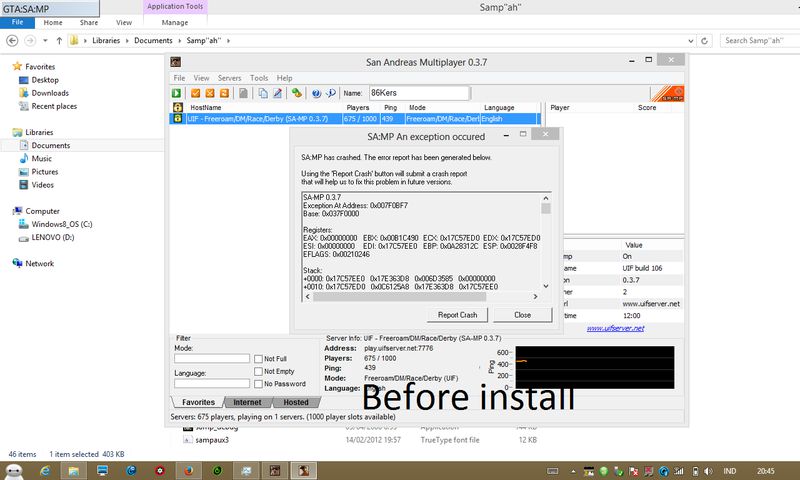The height and width of the screenshot is (480, 800).
Task: Select the Favorites server tab
Action: coord(198,402)
